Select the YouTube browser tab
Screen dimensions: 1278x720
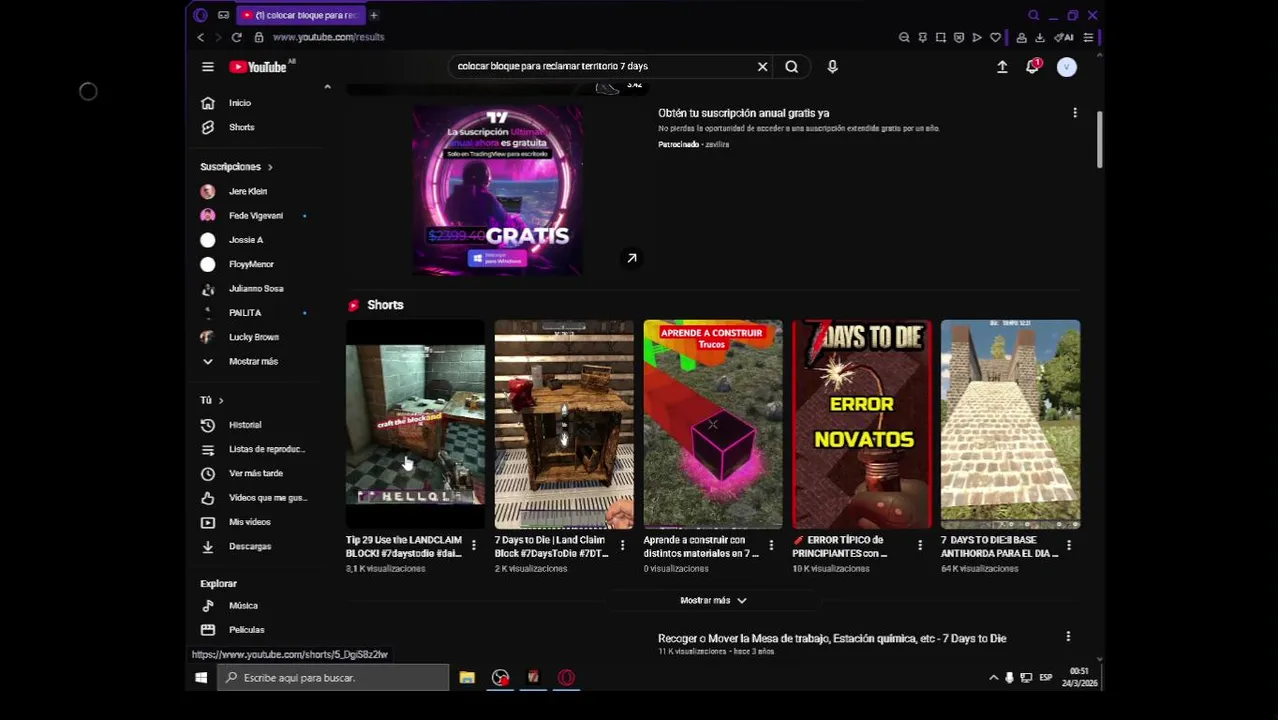click(300, 15)
